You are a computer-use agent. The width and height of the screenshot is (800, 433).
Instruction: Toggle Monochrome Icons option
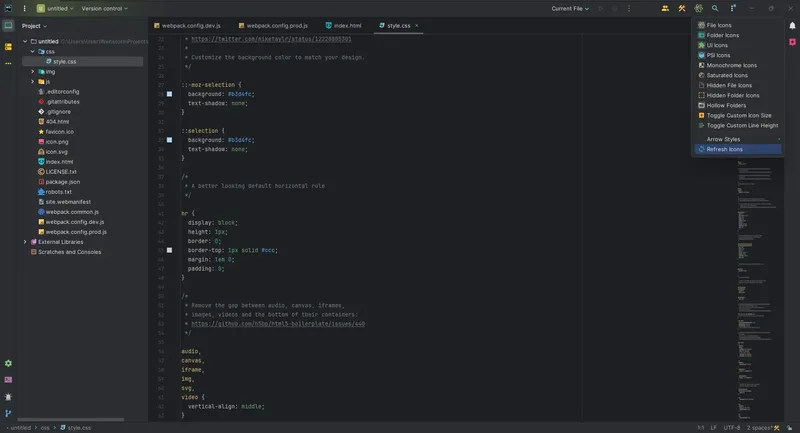[x=731, y=65]
